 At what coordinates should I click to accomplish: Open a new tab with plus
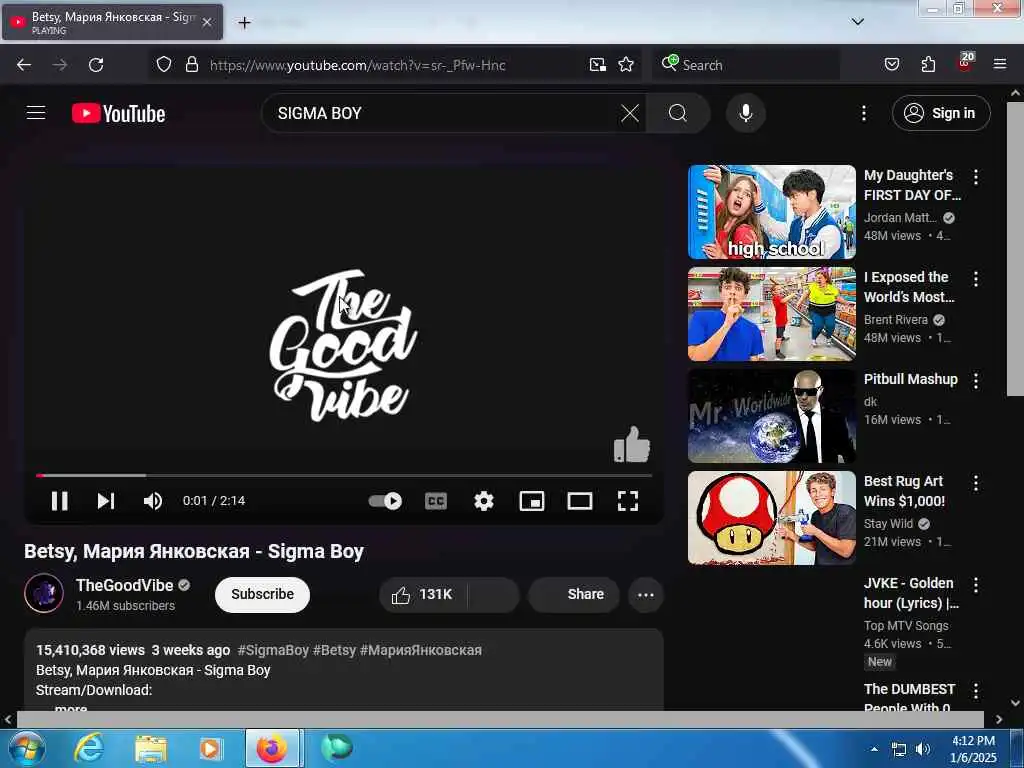pos(244,23)
